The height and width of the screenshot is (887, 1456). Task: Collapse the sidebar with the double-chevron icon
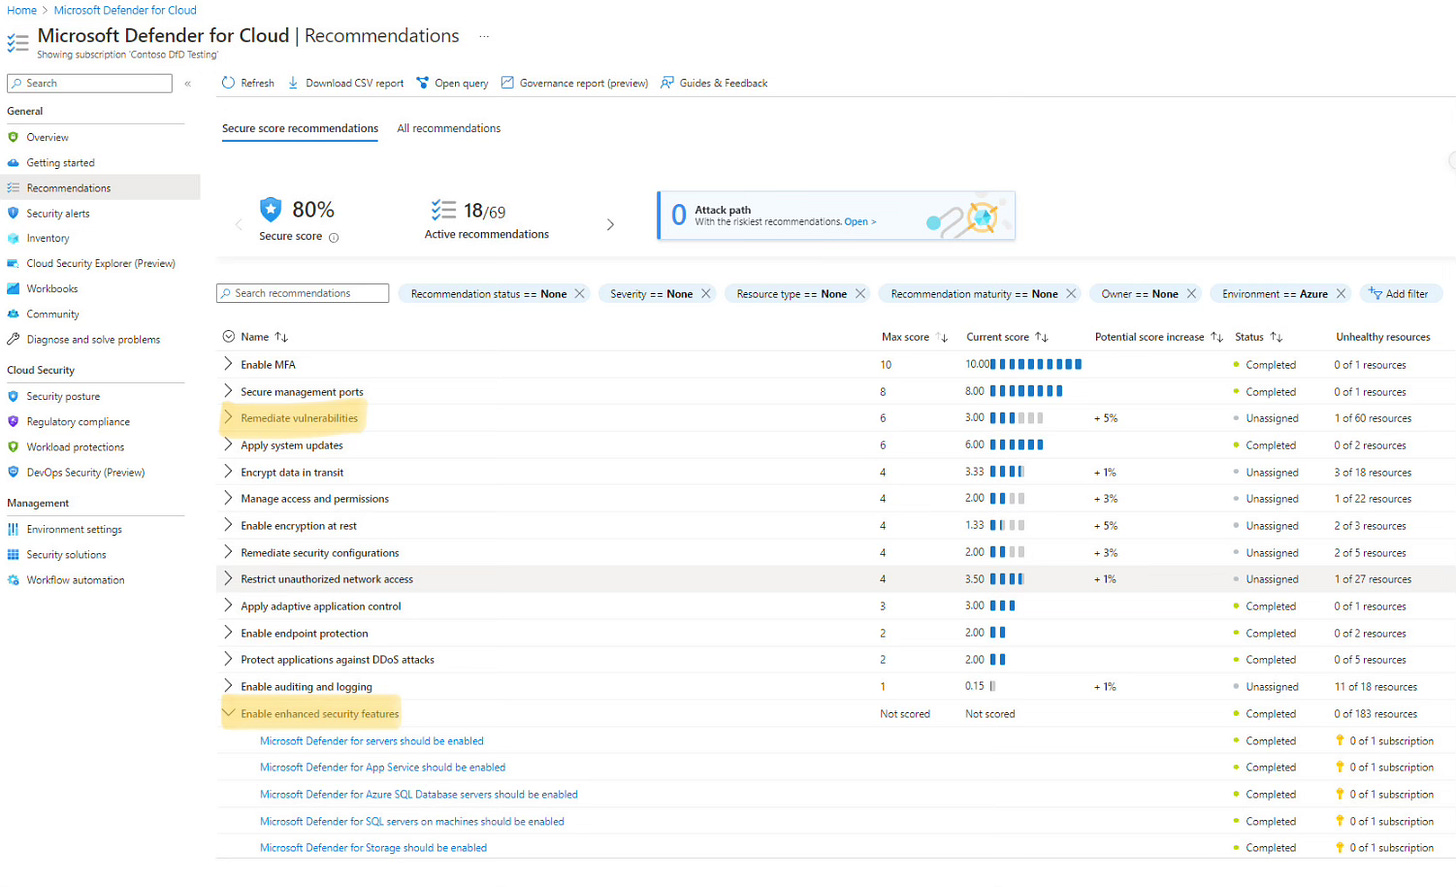pos(188,83)
